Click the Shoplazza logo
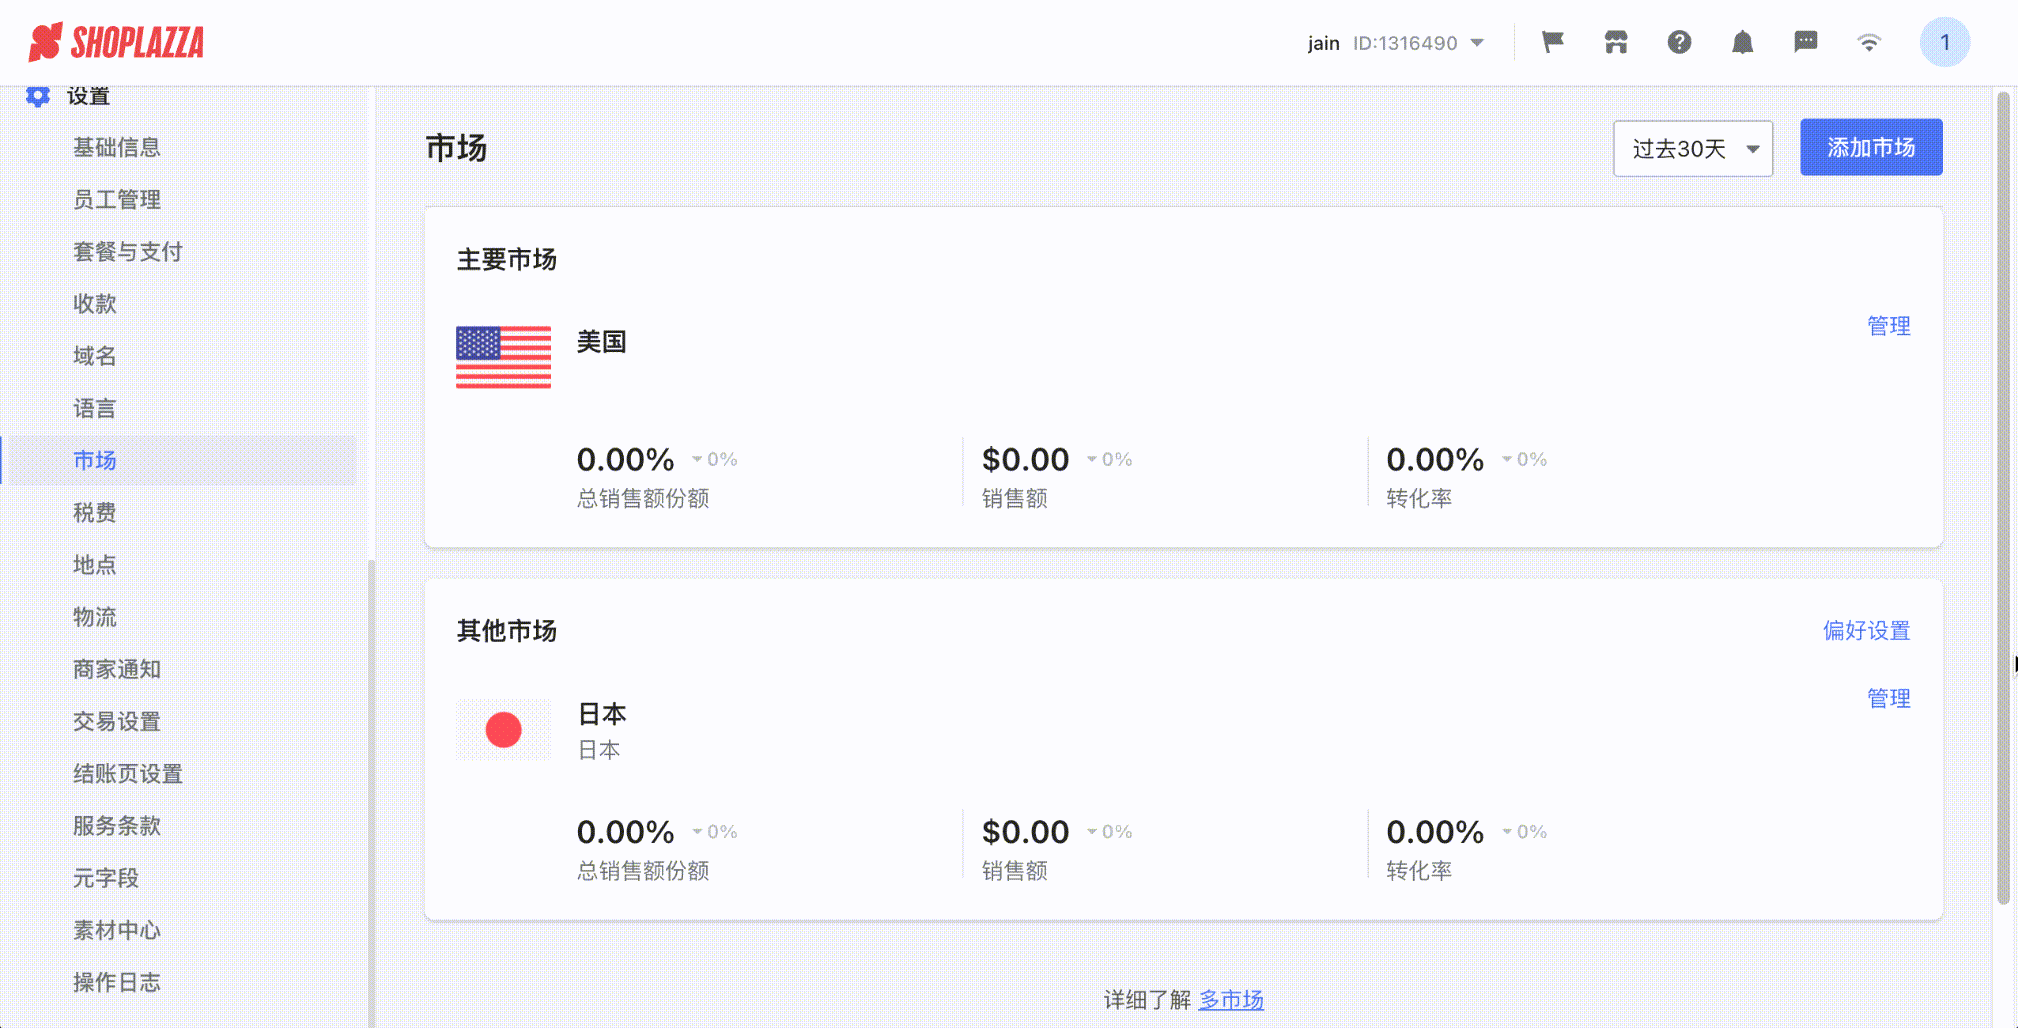This screenshot has width=2018, height=1028. tap(116, 42)
